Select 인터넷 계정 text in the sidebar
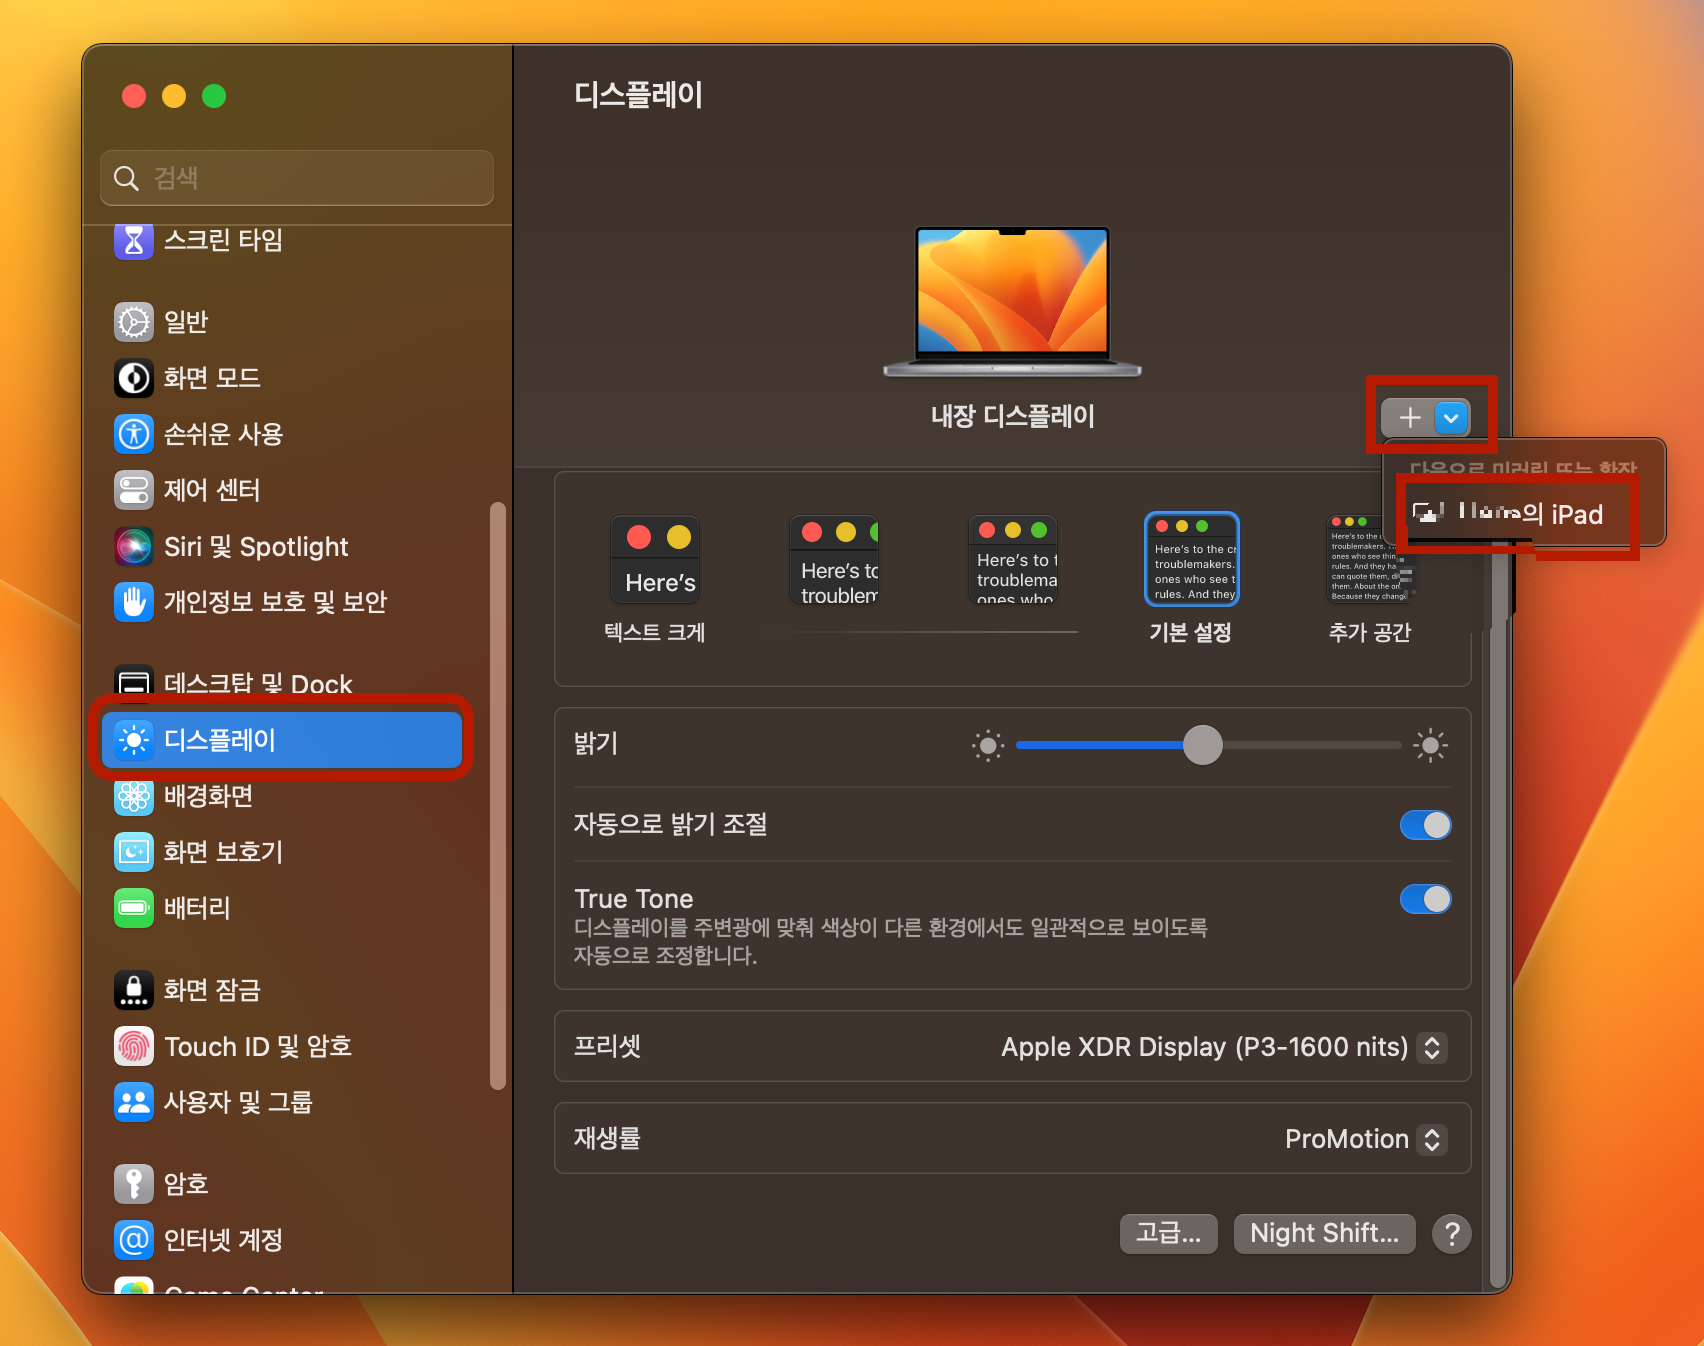This screenshot has width=1704, height=1346. 223,1240
